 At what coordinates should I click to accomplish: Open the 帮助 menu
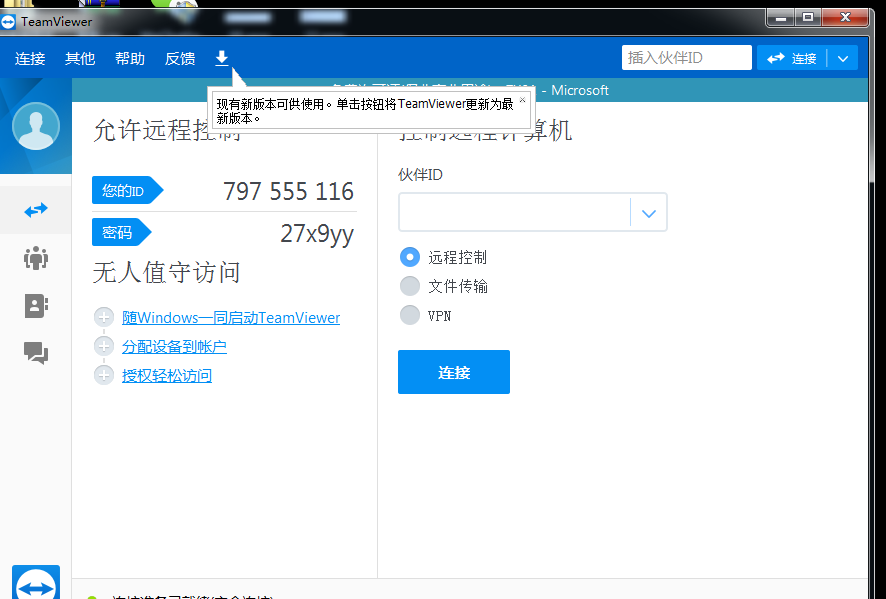129,58
